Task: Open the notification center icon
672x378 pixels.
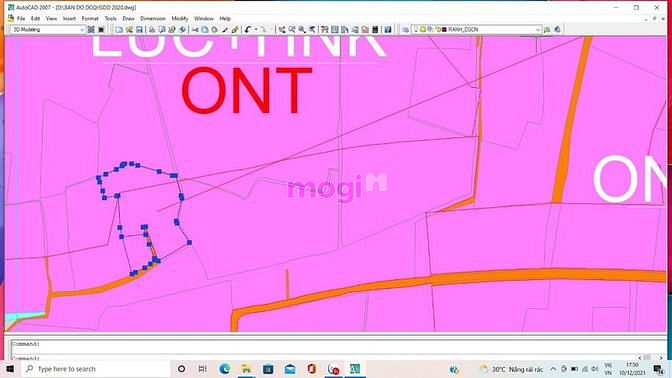Action: (658, 369)
